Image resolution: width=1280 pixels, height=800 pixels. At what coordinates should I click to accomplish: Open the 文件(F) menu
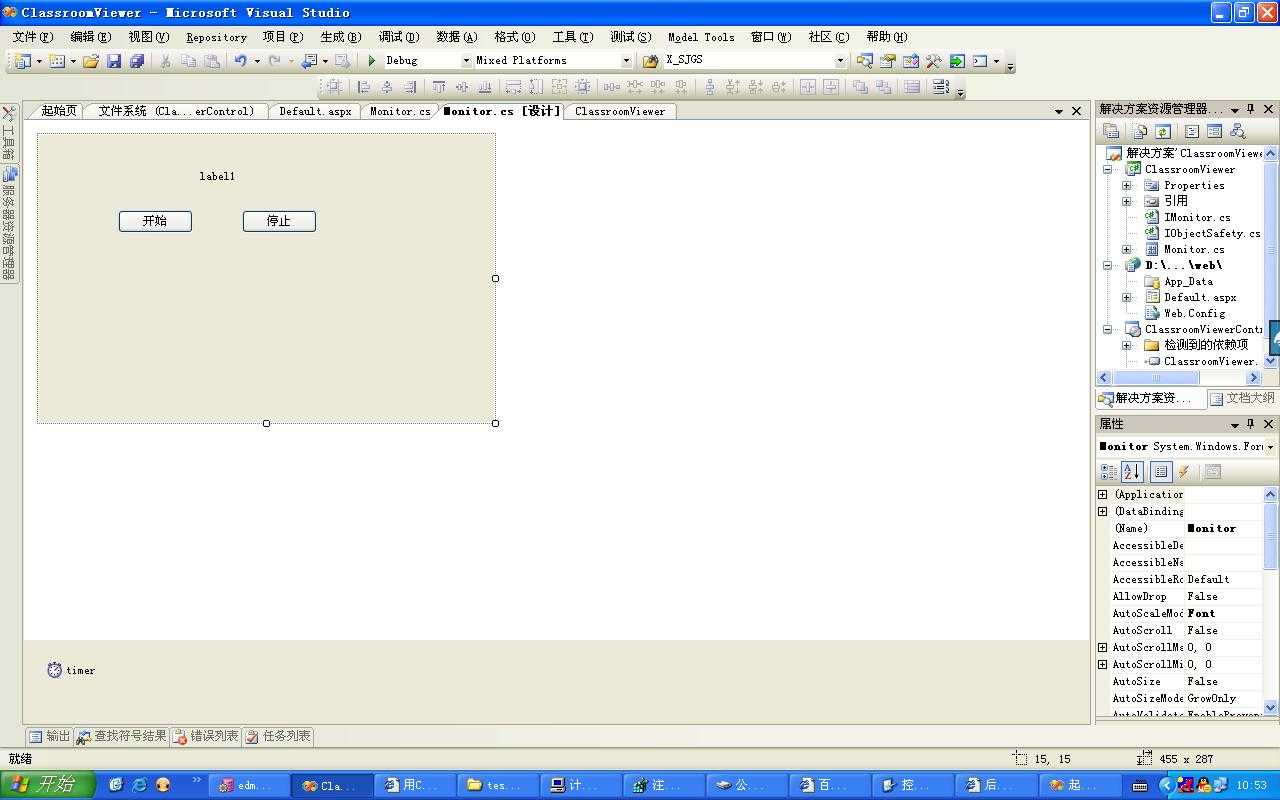pos(32,37)
